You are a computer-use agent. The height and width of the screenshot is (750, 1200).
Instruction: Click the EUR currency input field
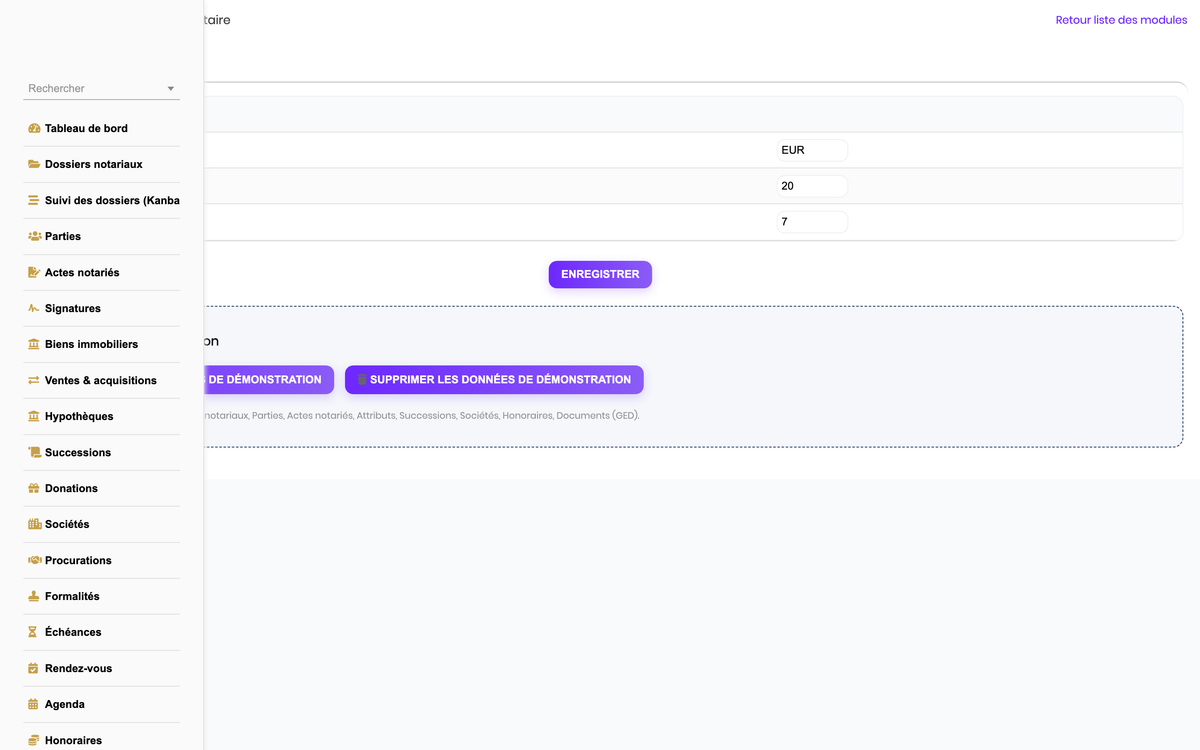pos(812,150)
